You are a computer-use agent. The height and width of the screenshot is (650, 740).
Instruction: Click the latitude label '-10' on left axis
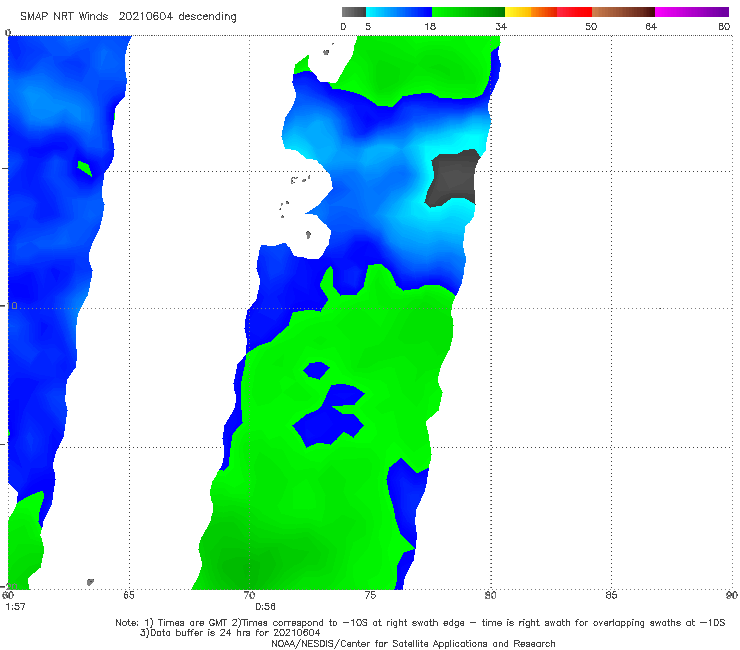coord(10,306)
